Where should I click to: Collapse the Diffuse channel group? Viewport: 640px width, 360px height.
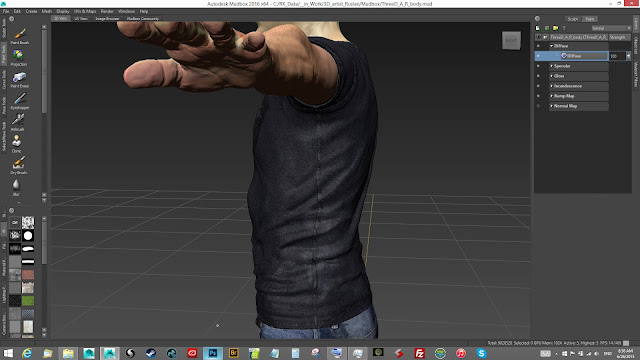point(551,46)
